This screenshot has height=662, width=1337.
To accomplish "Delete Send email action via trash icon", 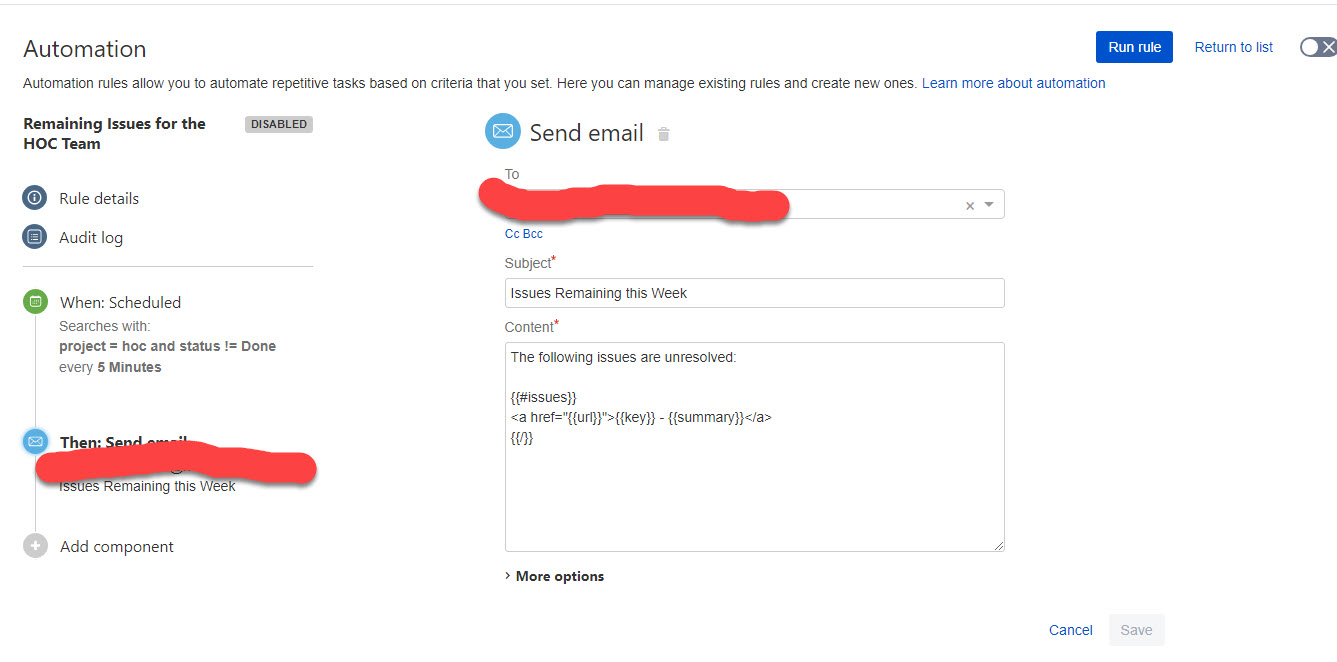I will click(664, 134).
